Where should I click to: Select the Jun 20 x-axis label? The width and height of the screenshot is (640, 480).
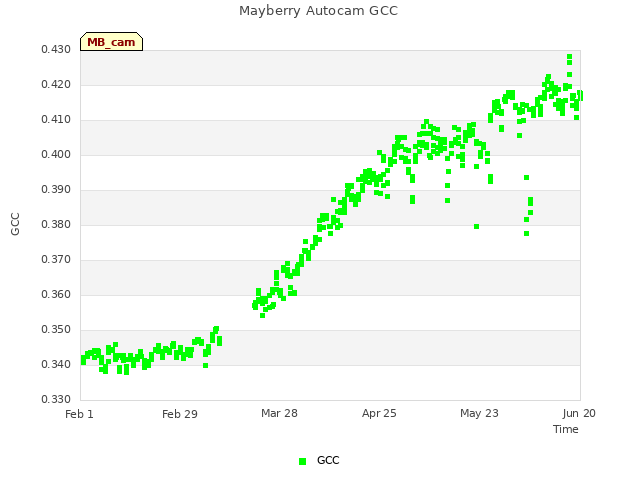(x=579, y=413)
